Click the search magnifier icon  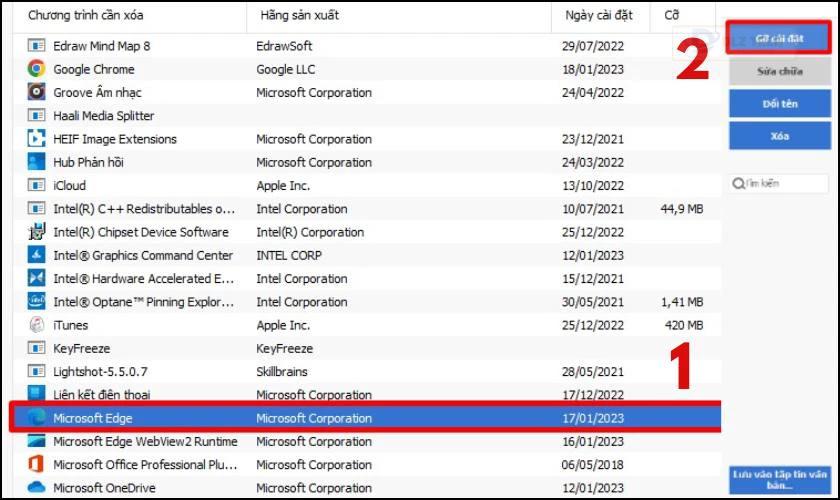[x=738, y=183]
